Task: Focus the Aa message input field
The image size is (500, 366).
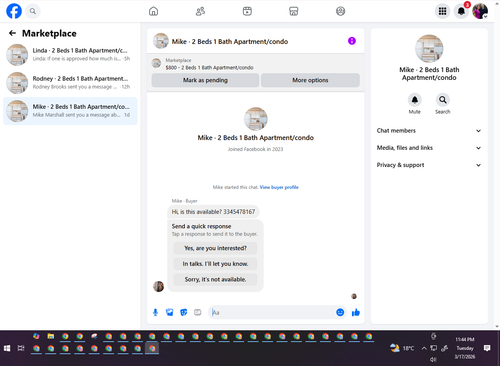Action: click(x=272, y=312)
